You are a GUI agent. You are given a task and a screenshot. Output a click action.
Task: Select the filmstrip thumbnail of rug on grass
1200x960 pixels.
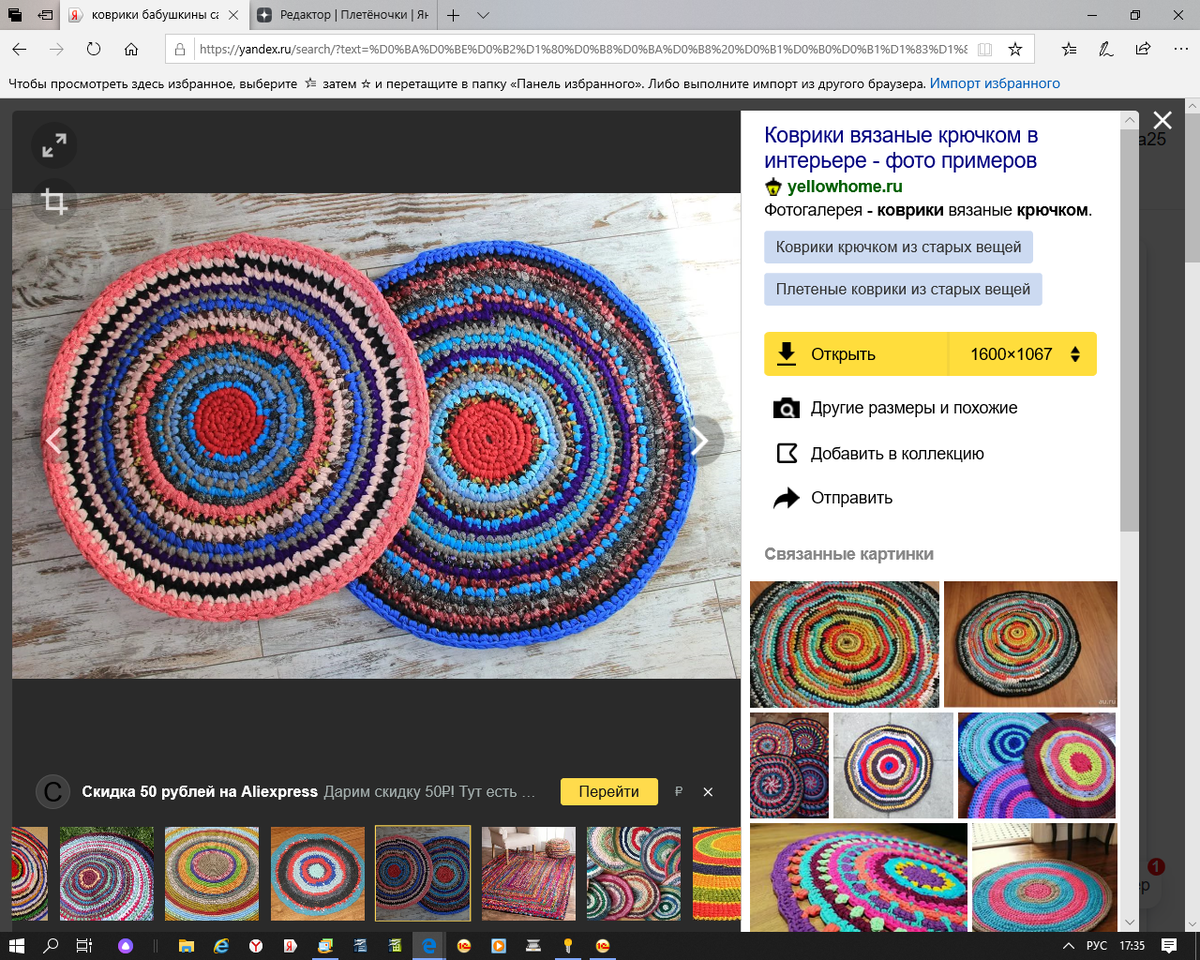coord(107,873)
